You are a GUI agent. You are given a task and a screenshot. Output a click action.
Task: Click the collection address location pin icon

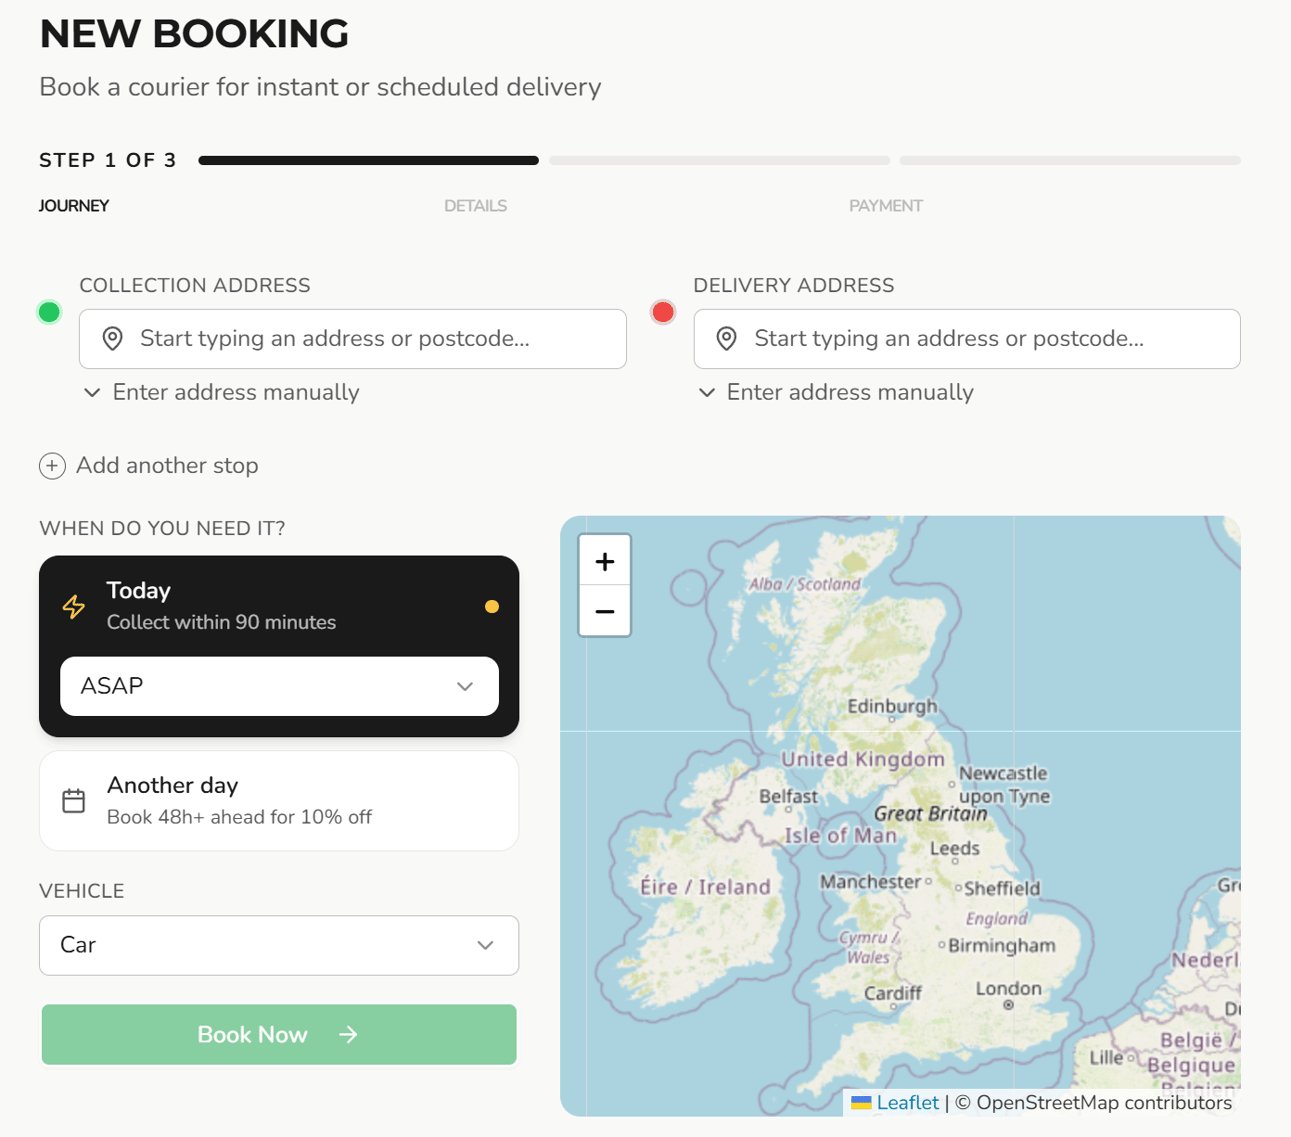point(113,339)
